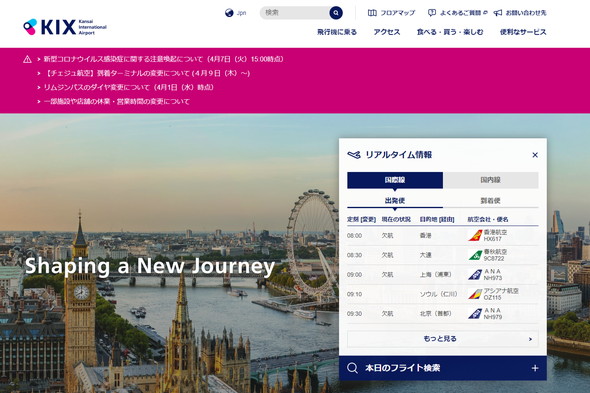Click the ANA NH973 airline logo icon

[475, 275]
